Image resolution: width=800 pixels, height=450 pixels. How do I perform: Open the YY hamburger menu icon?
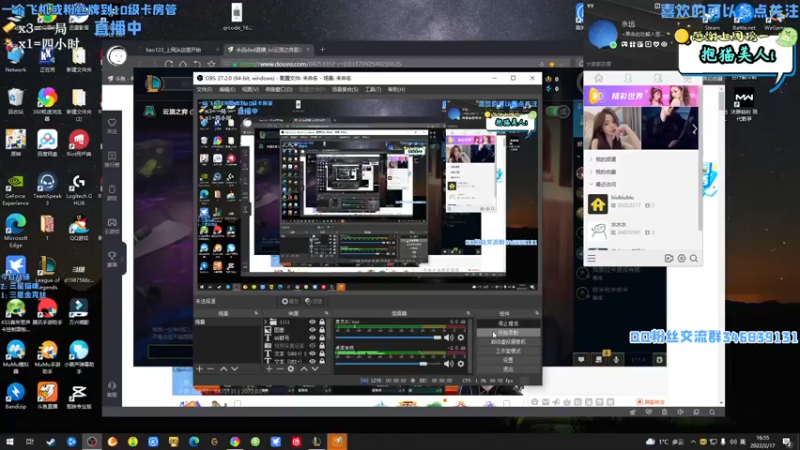592,259
